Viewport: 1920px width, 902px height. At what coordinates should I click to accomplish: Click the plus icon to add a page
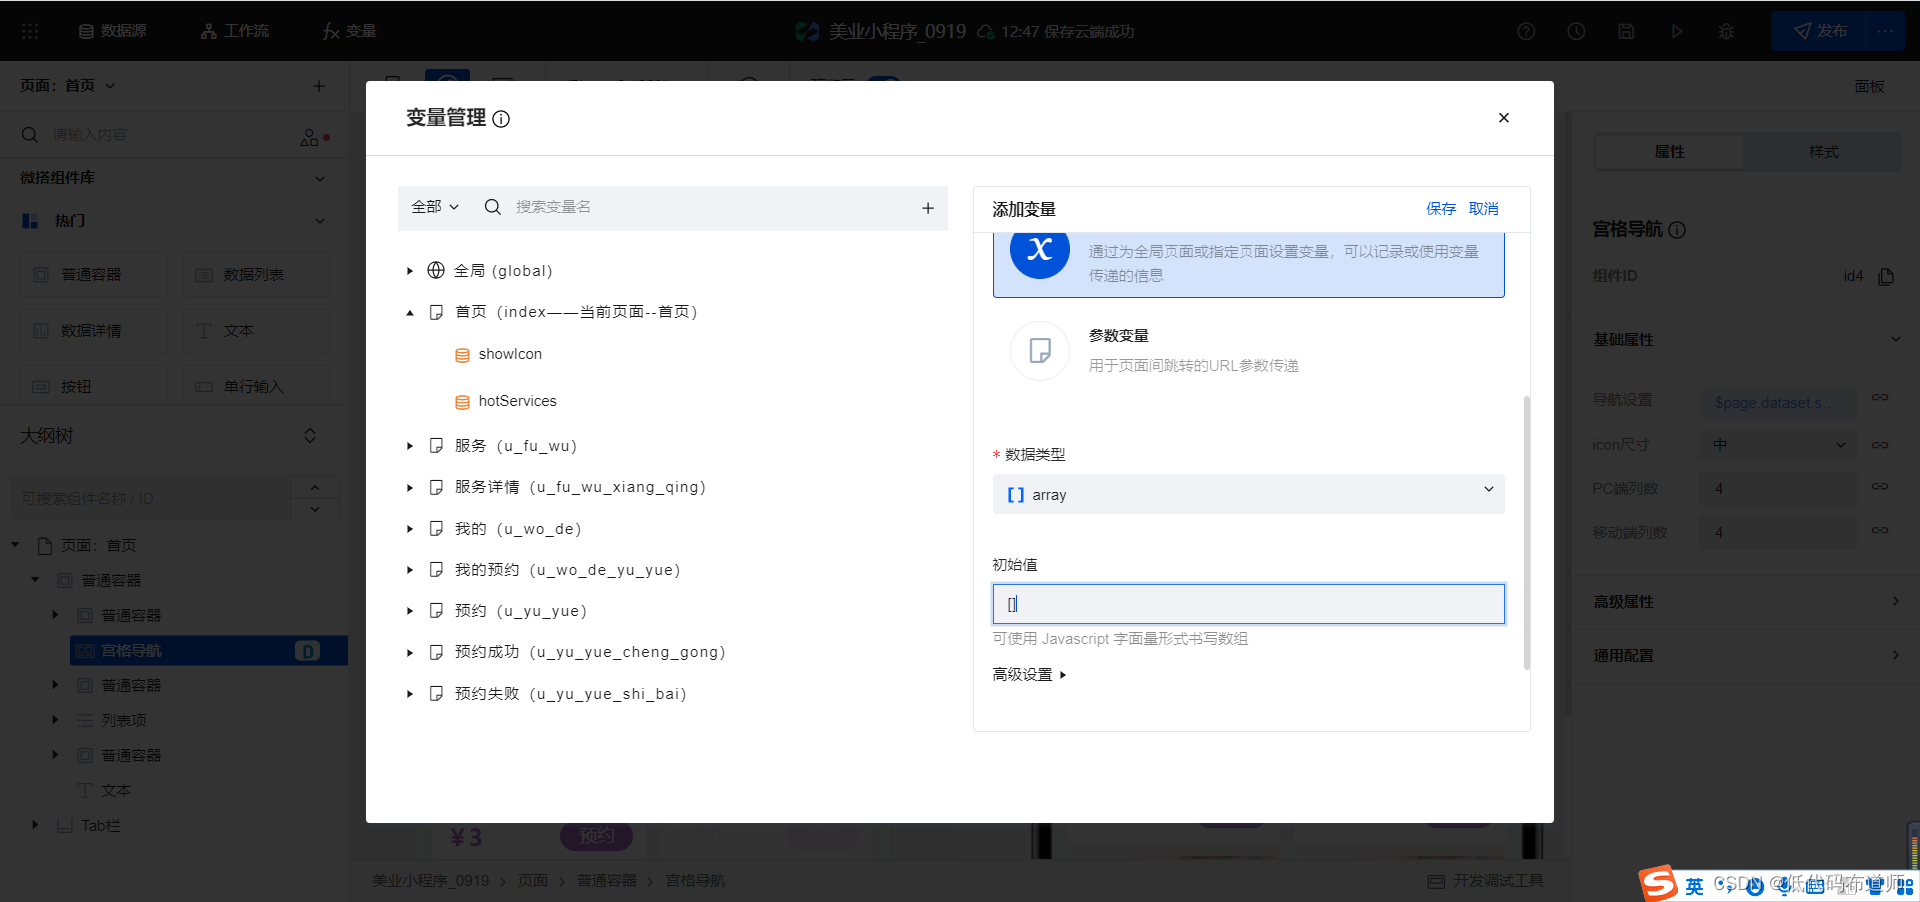319,86
